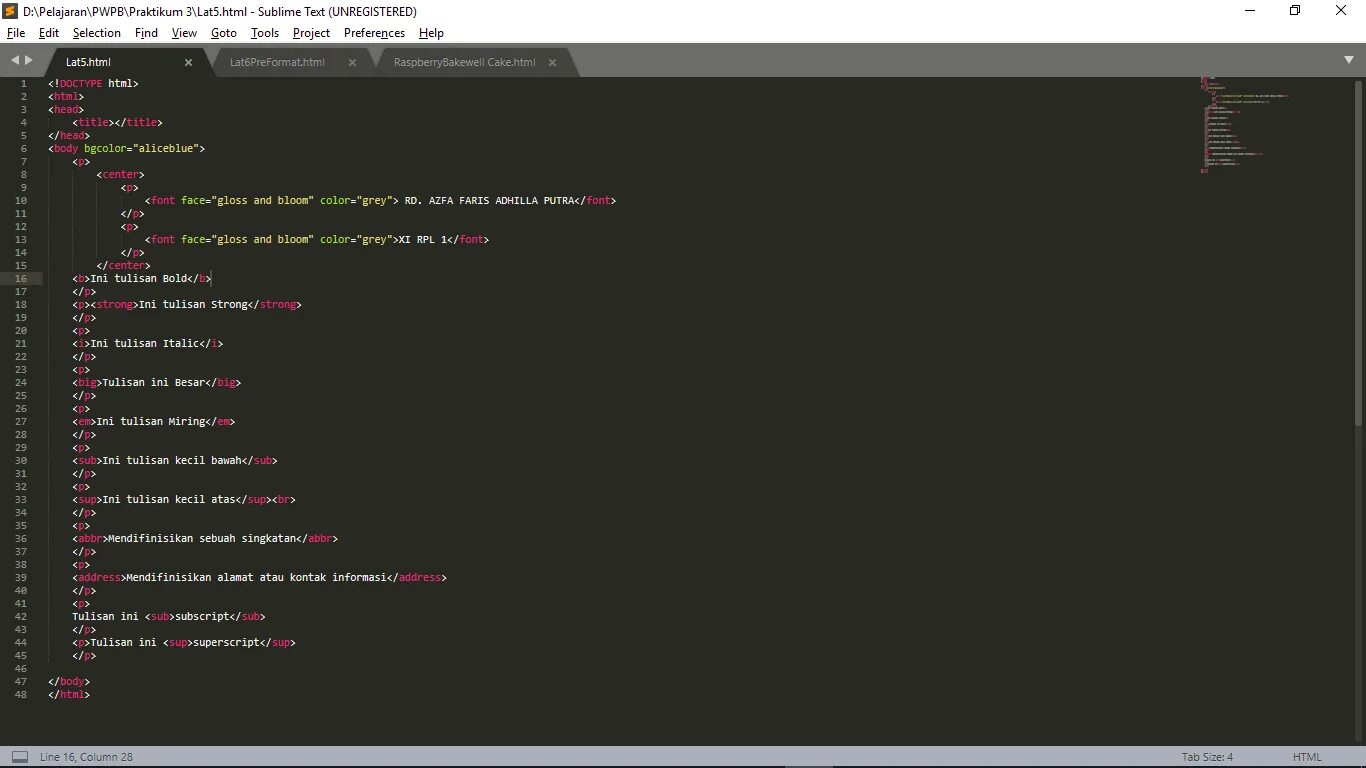The height and width of the screenshot is (768, 1366).
Task: Click the empty title tag line
Action: click(117, 122)
